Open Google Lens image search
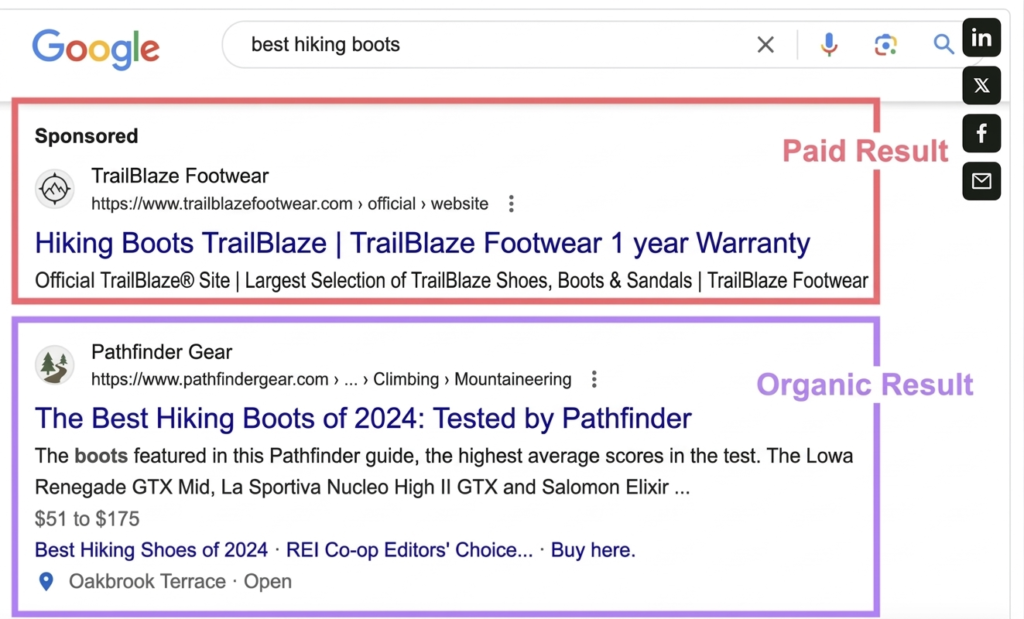Image resolution: width=1024 pixels, height=619 pixels. click(x=886, y=44)
